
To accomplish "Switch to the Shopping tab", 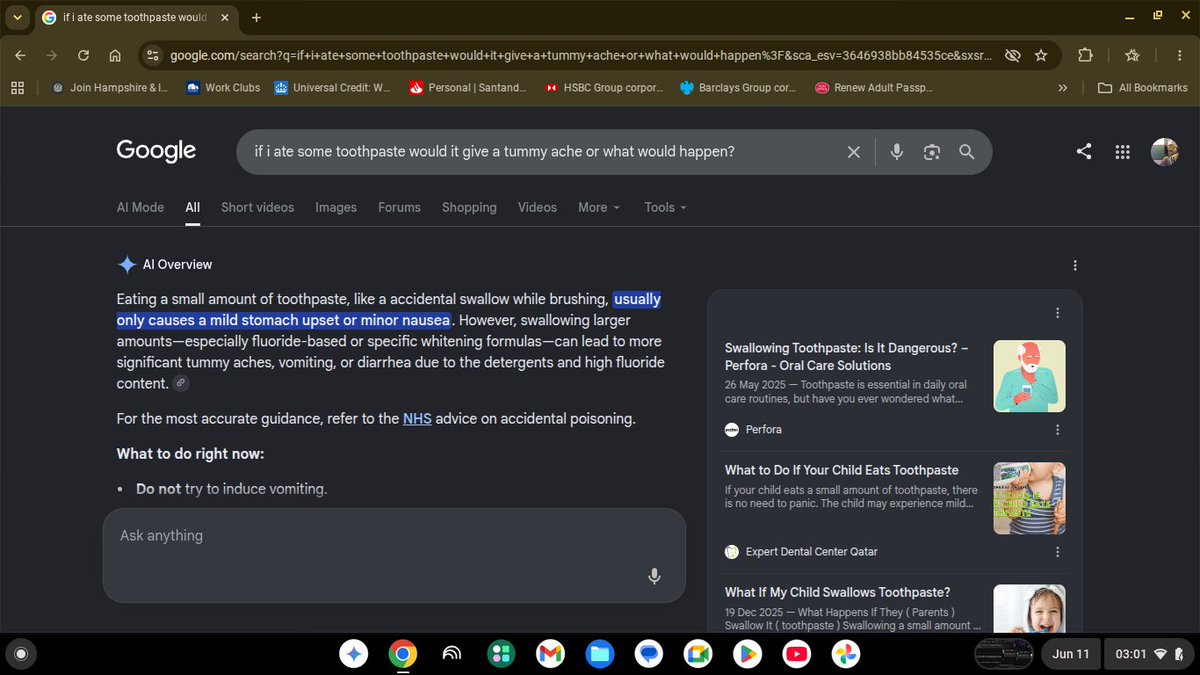I will [469, 207].
